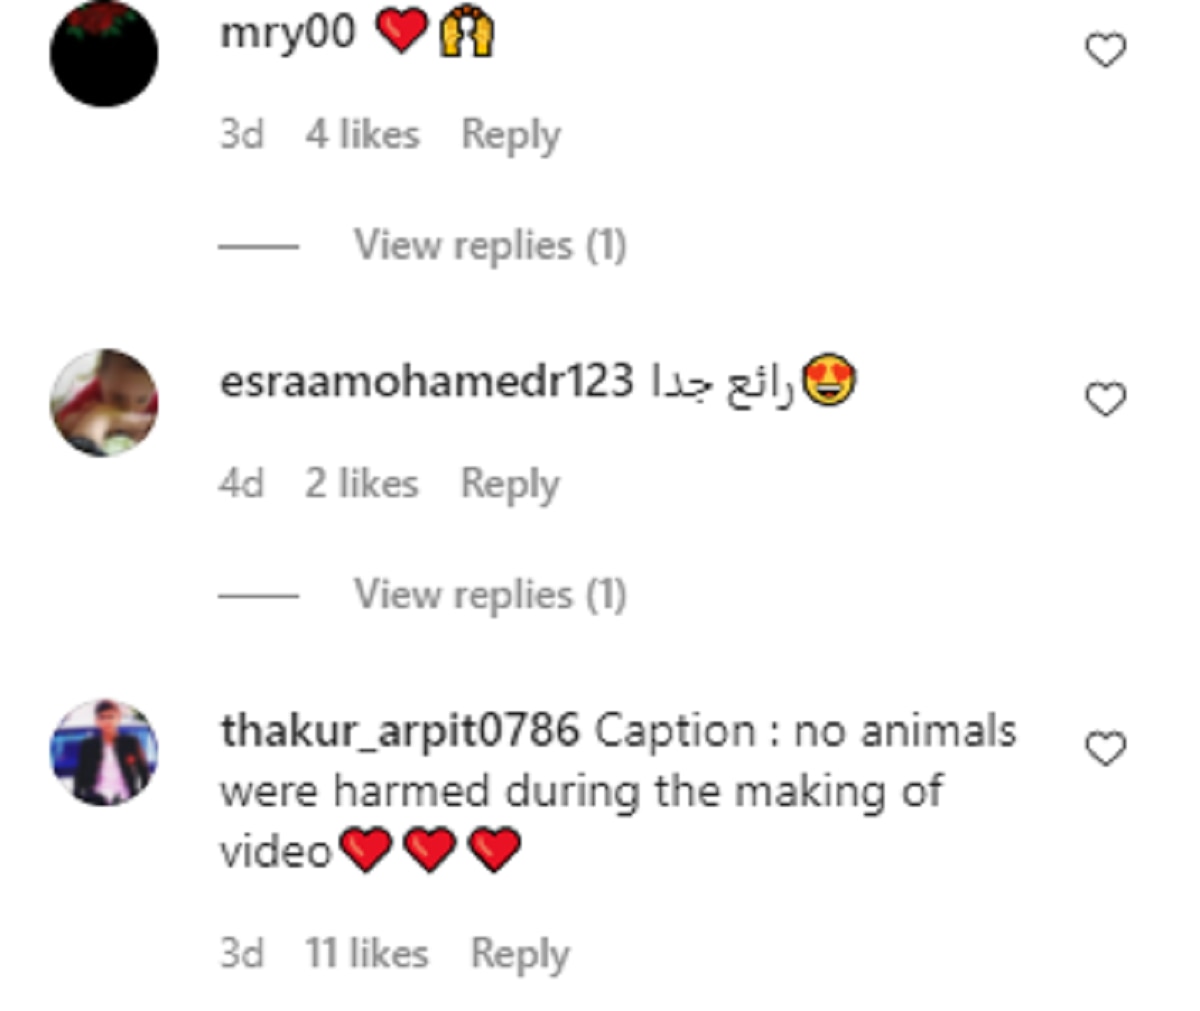This screenshot has height=1011, width=1200.
Task: Reply to mry00's comment
Action: pos(510,135)
